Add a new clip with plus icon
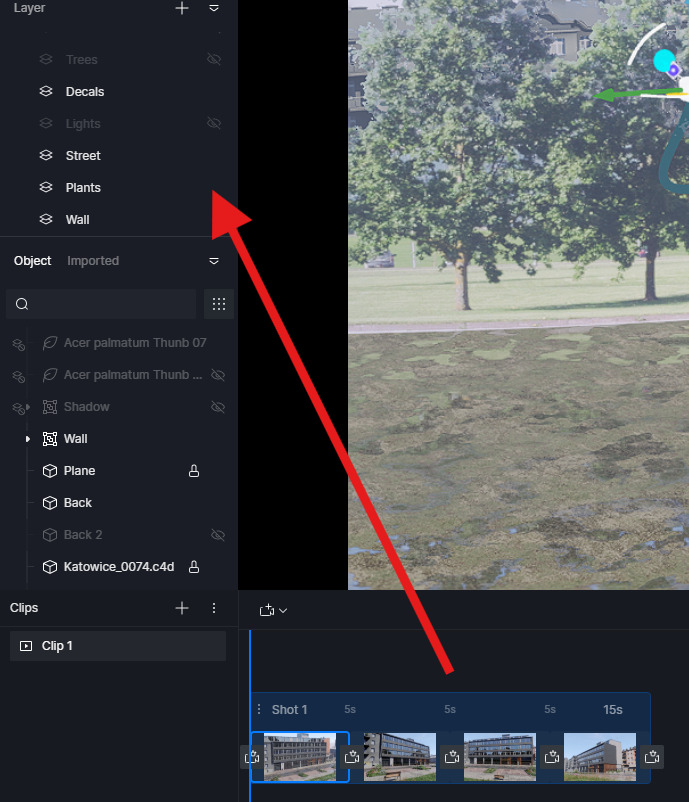This screenshot has width=689, height=802. coord(182,608)
